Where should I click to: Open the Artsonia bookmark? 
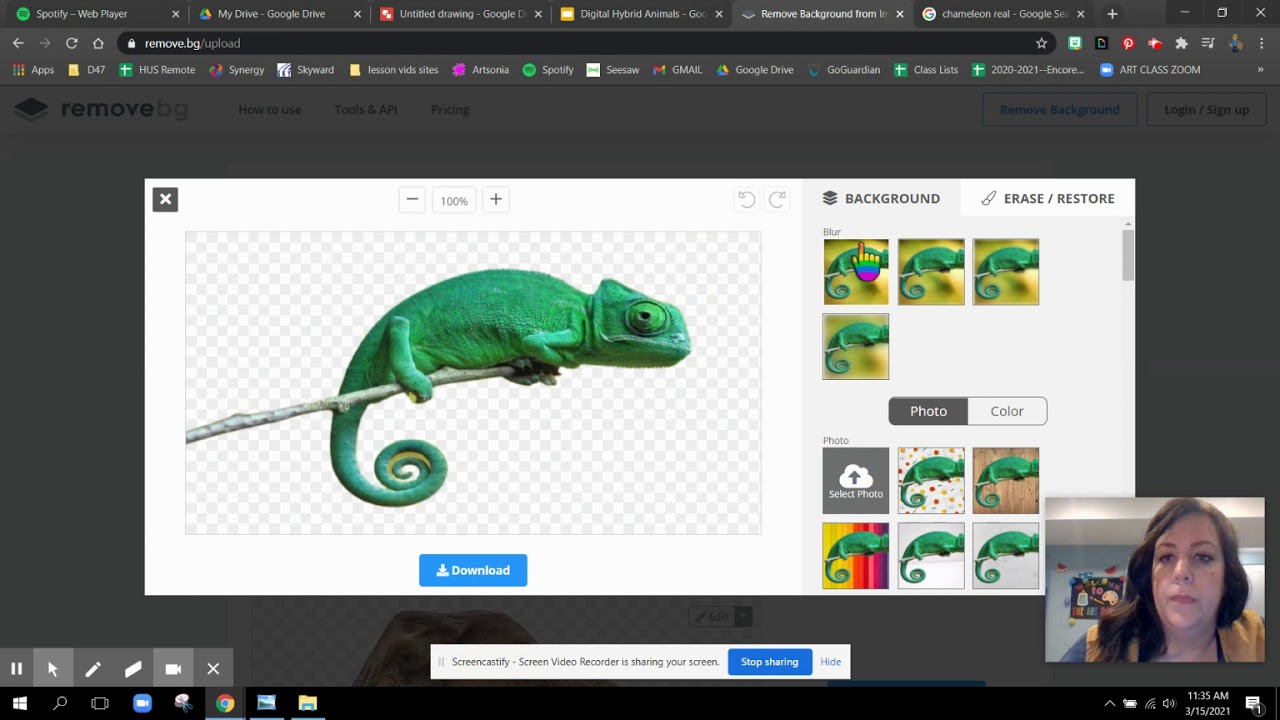coord(481,70)
